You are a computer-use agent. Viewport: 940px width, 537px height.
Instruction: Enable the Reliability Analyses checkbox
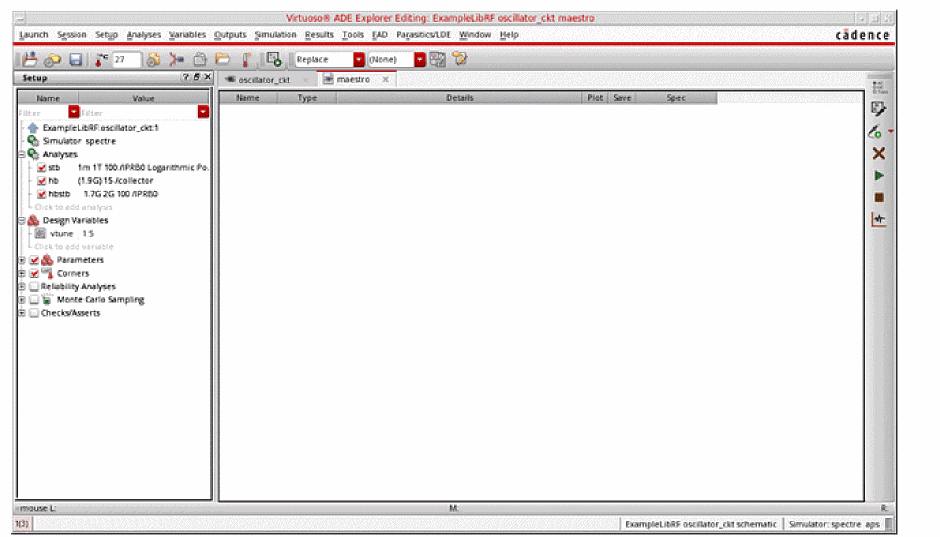pyautogui.click(x=34, y=286)
